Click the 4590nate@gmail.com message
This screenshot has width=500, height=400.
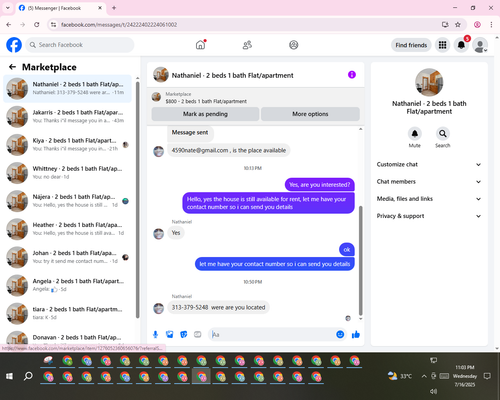click(229, 150)
